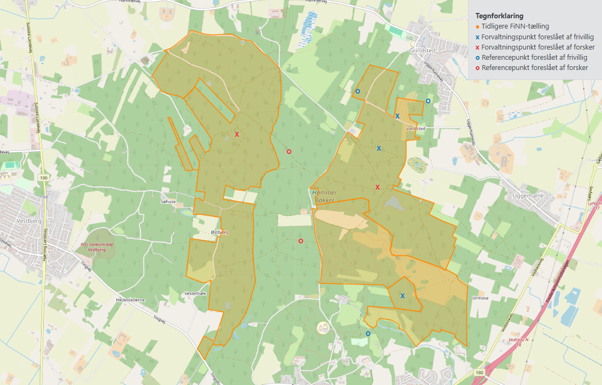Viewport: 602px width, 385px height.
Task: Click red X marker in the western survey polygon
Action: 237,134
